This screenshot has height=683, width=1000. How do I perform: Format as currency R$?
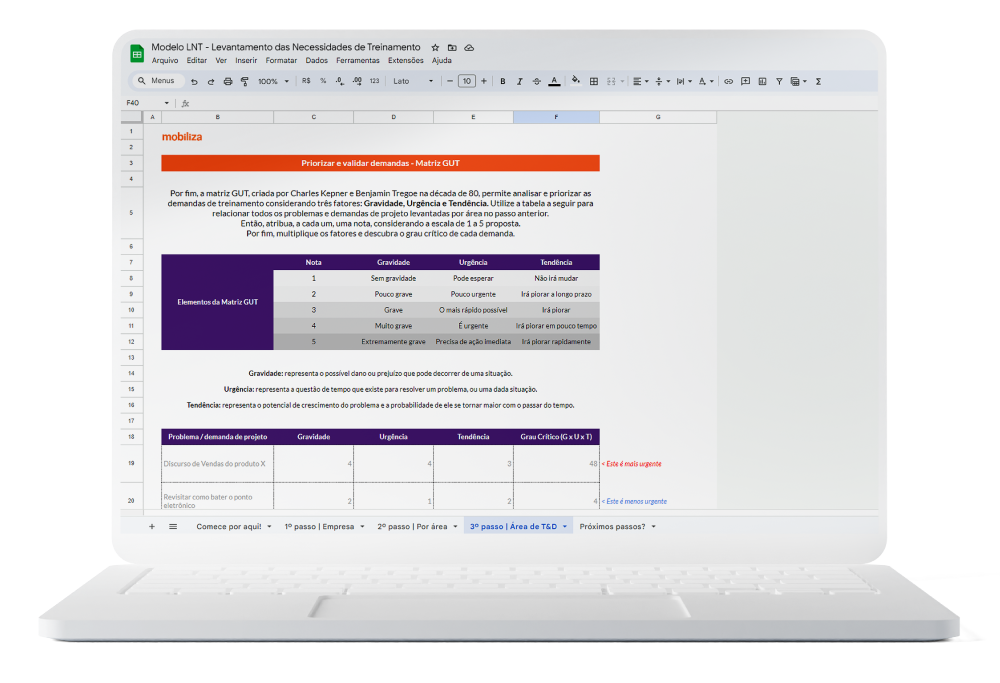point(306,81)
